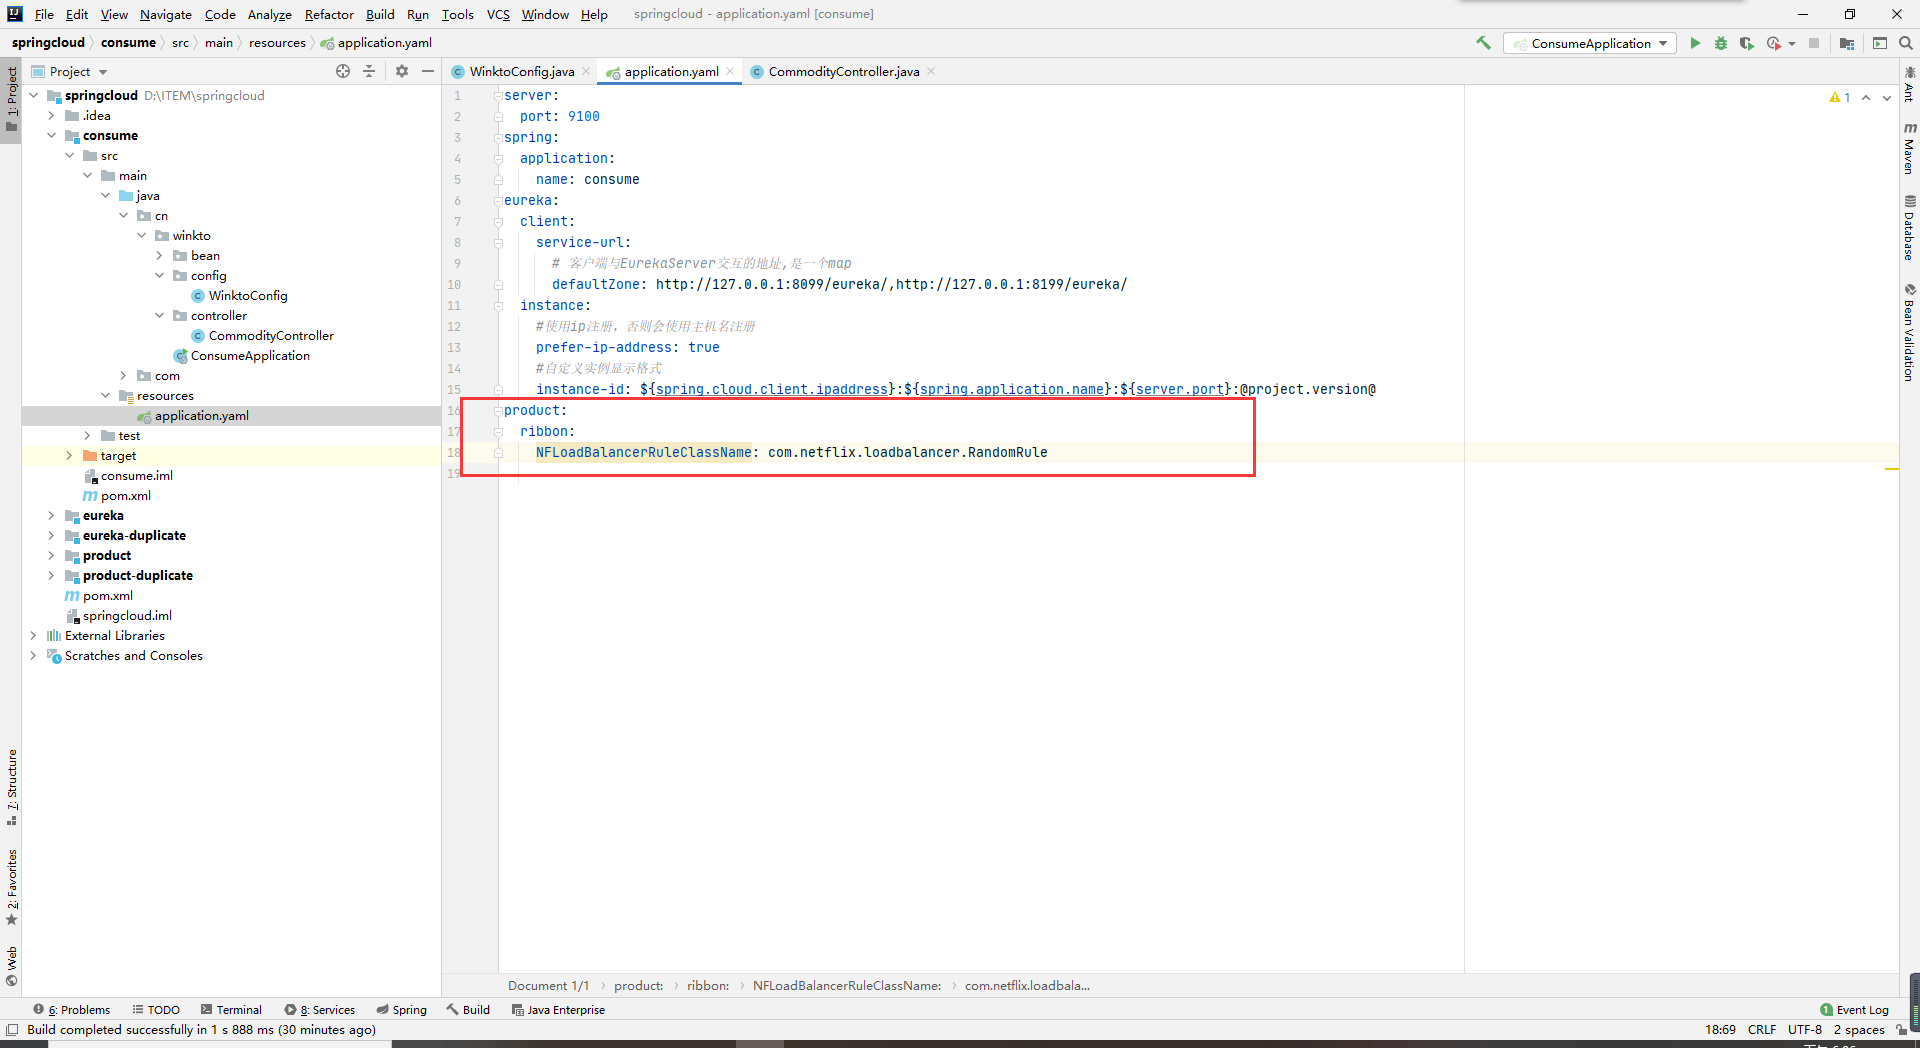Open the Favorites tool window

coord(11,887)
